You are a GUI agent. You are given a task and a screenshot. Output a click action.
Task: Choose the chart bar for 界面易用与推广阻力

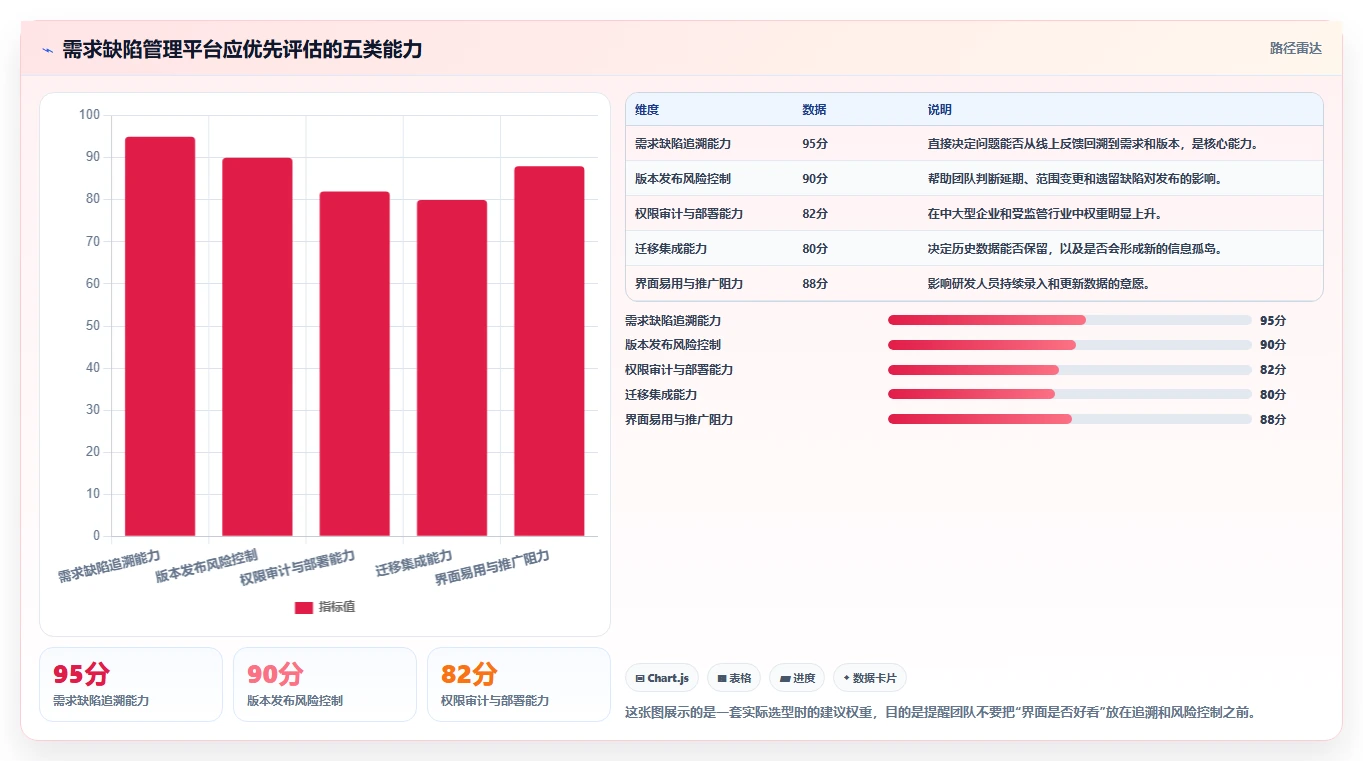coord(549,351)
